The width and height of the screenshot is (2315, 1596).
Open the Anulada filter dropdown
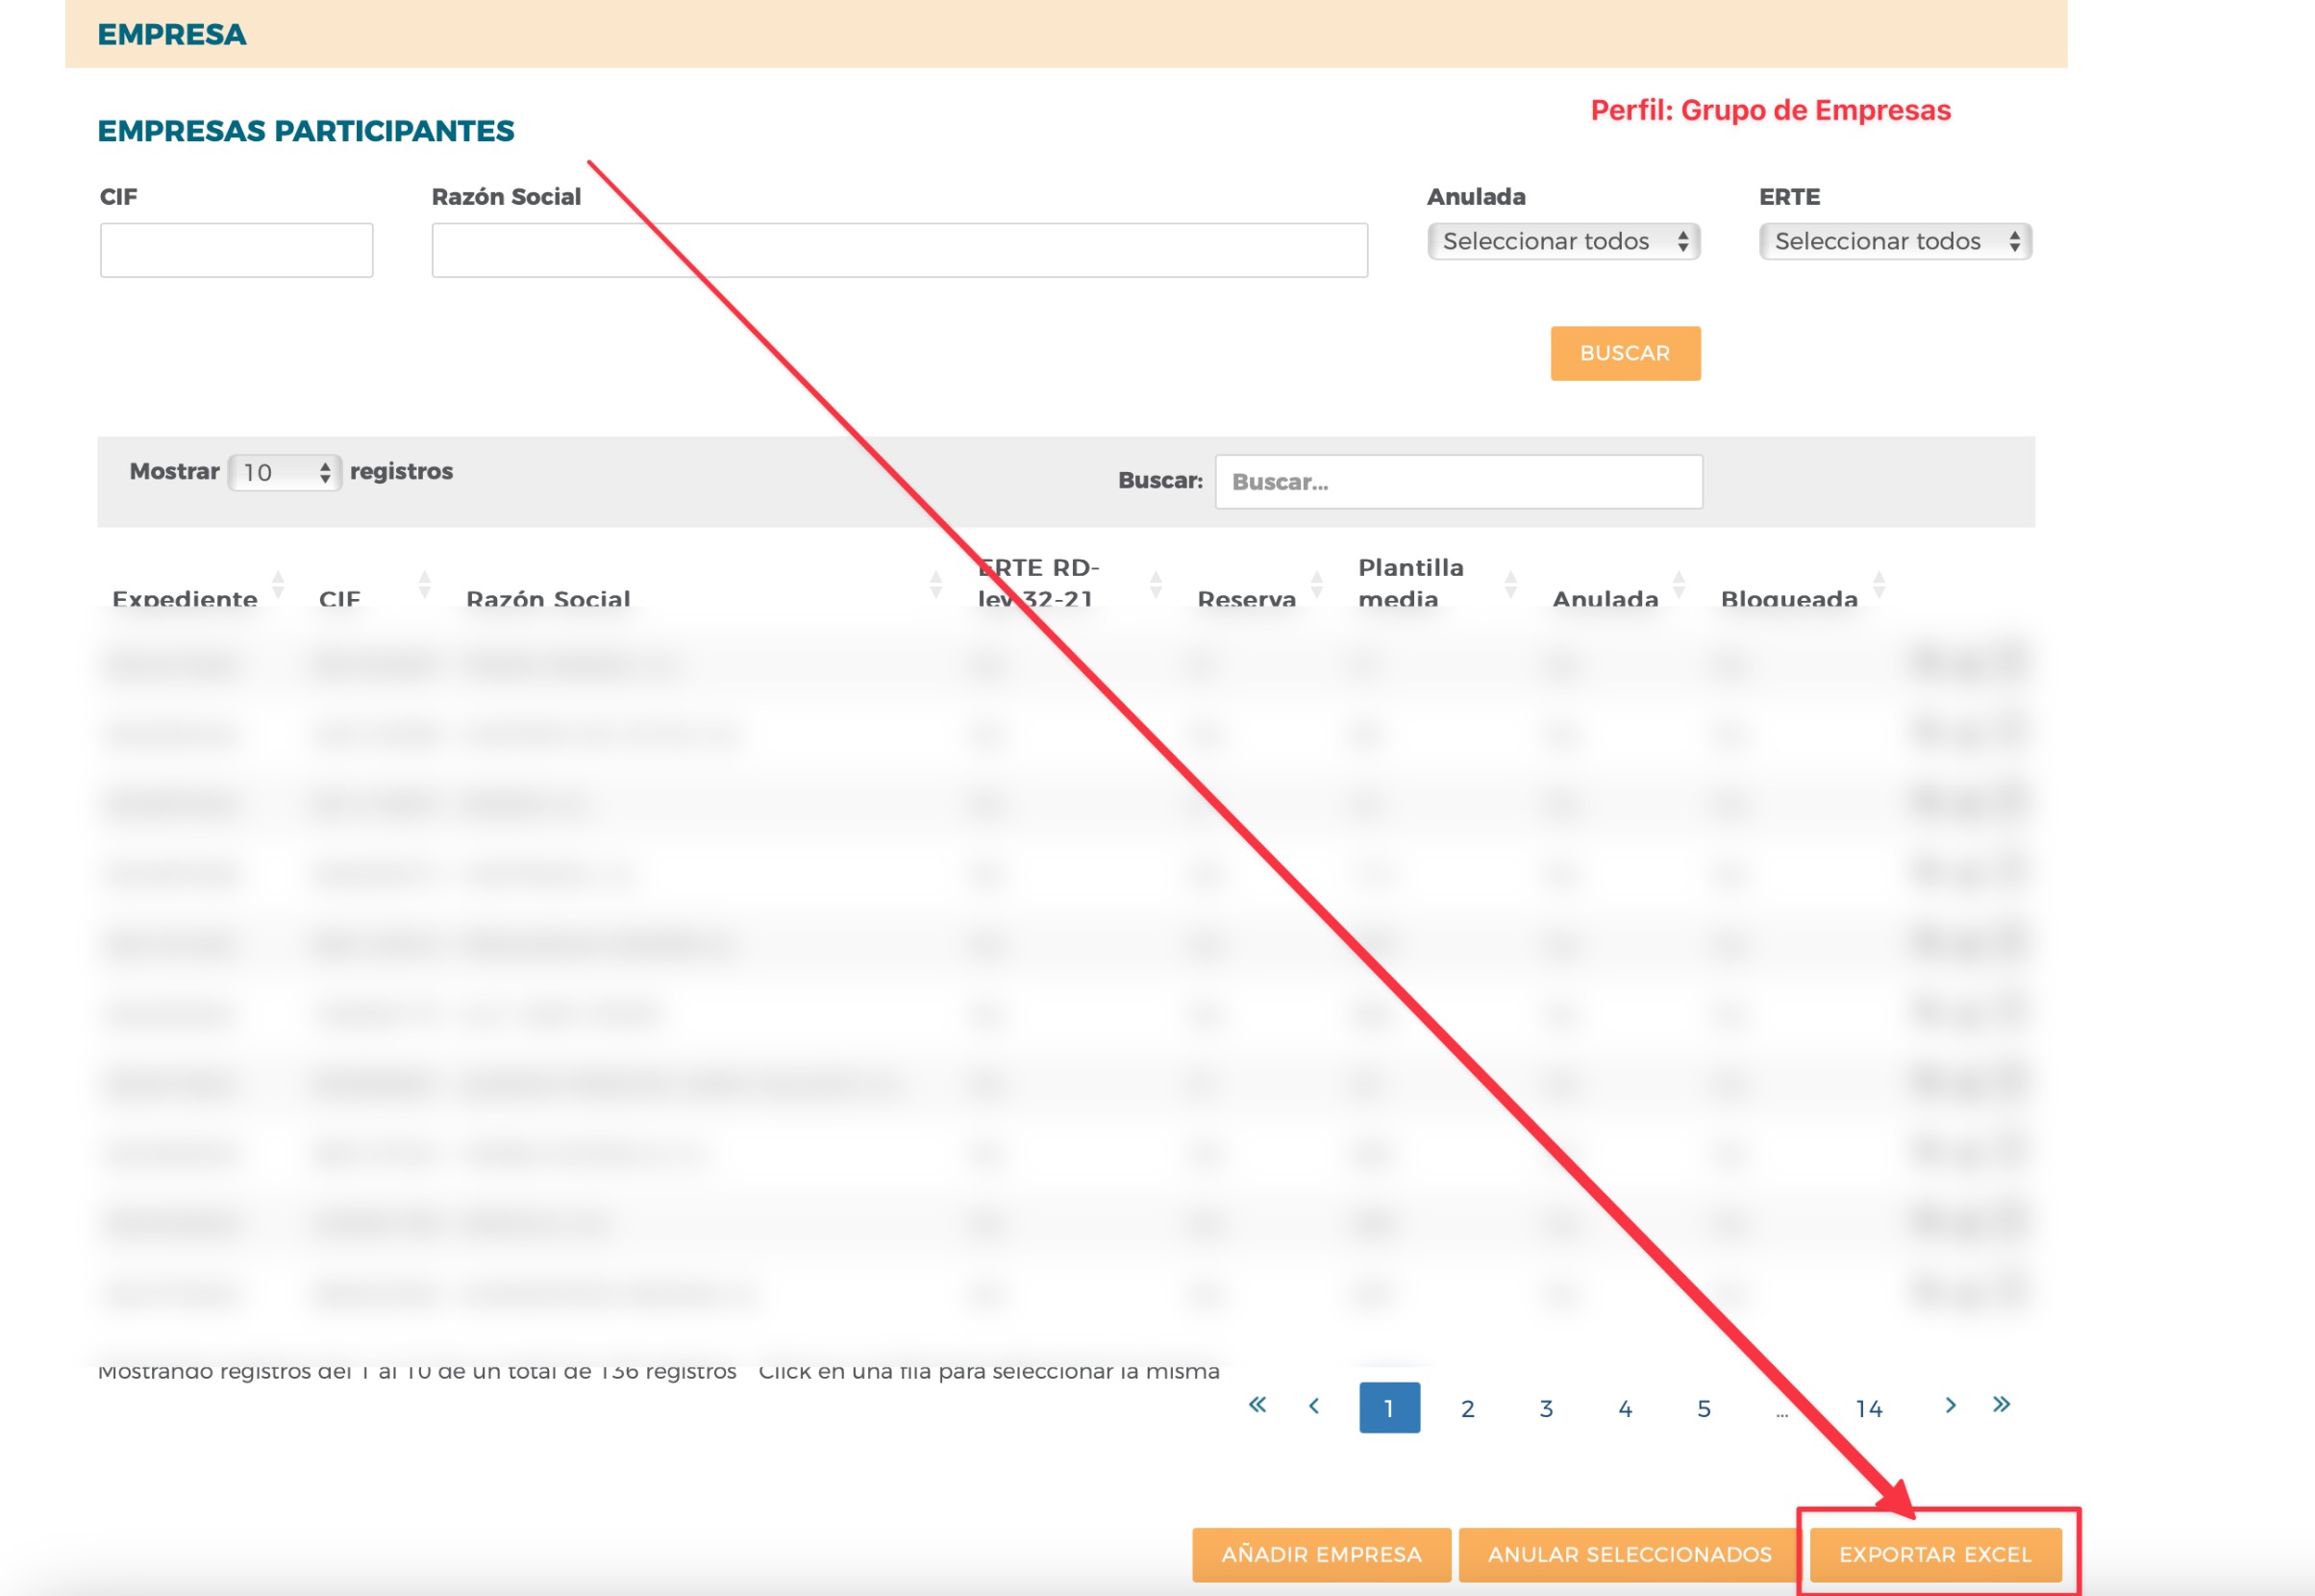tap(1563, 241)
